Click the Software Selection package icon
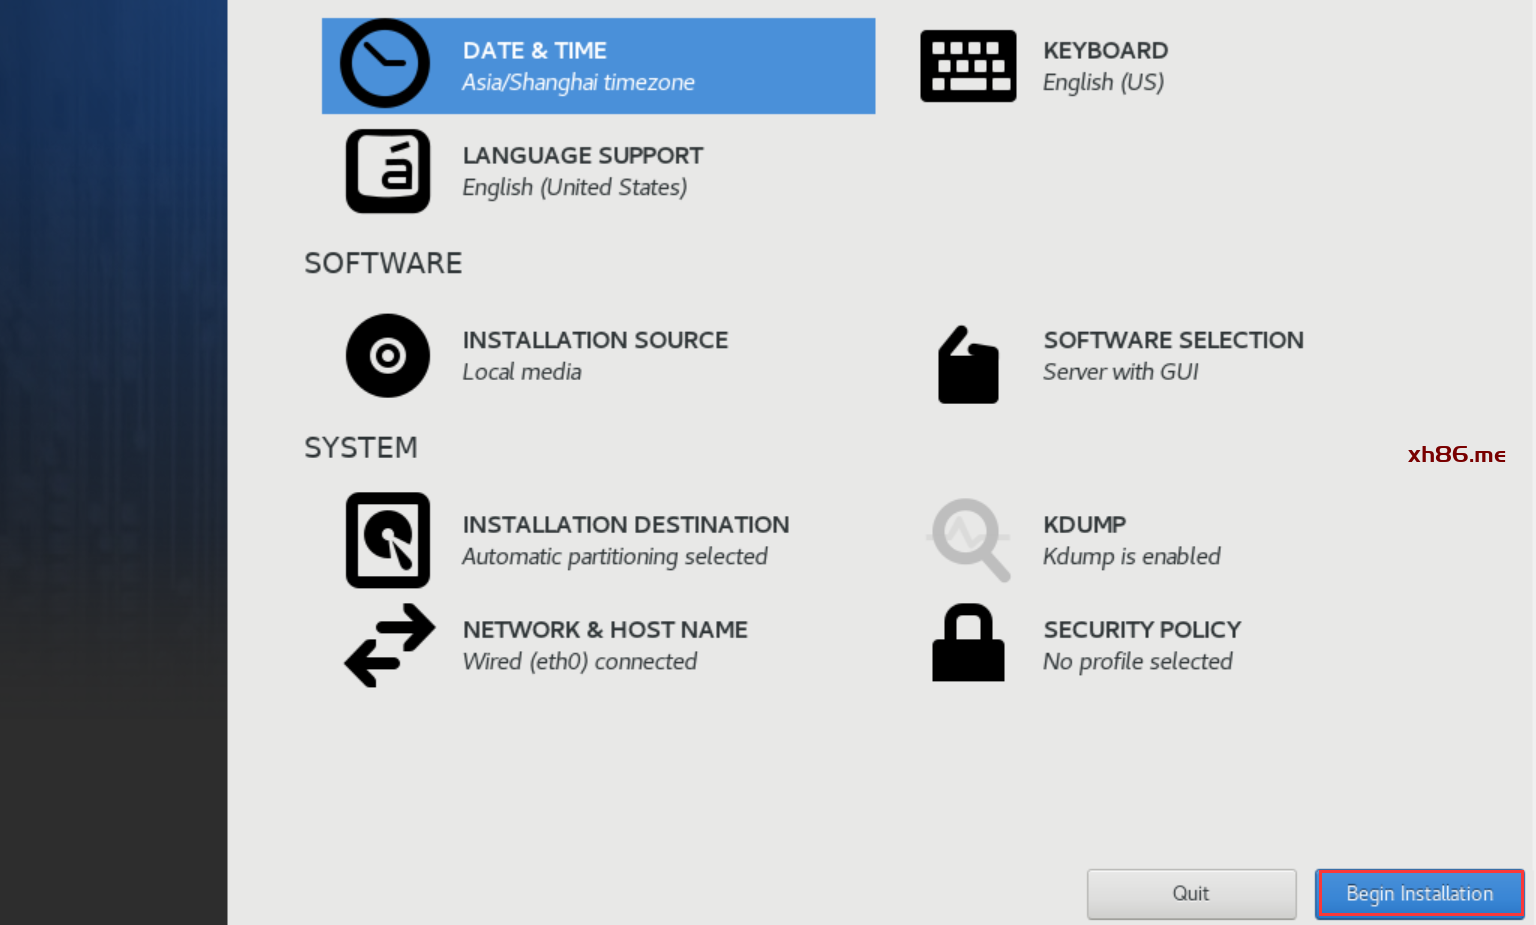 pos(968,365)
